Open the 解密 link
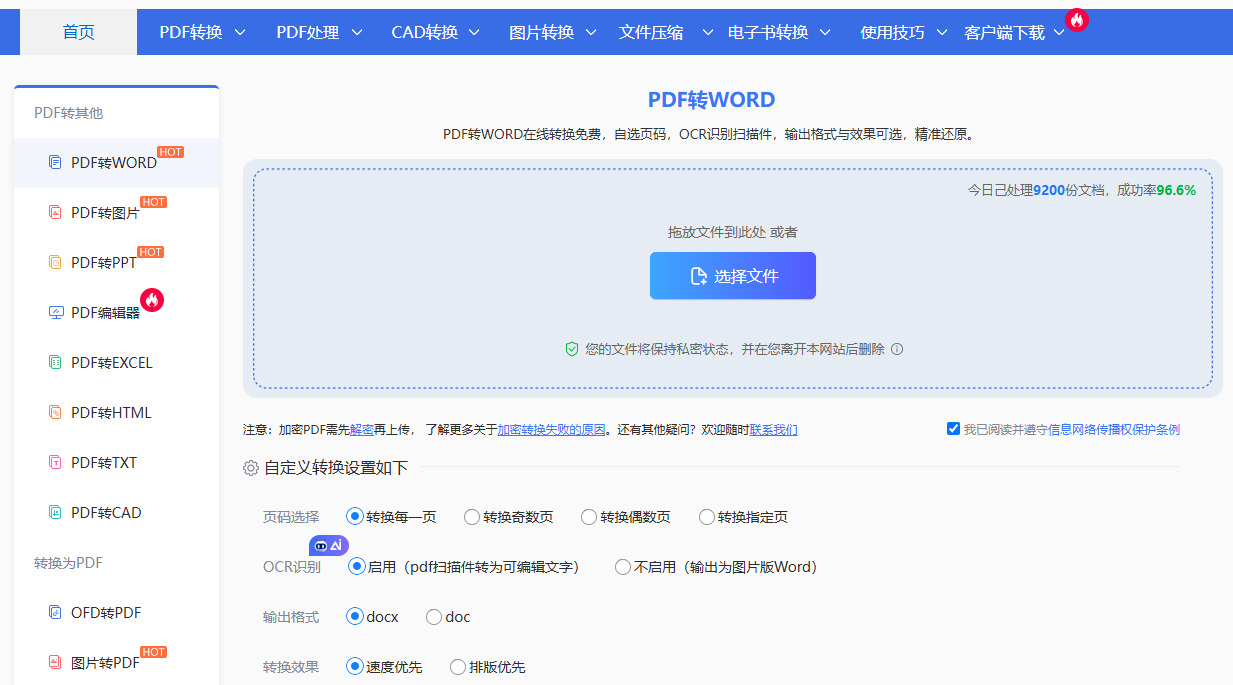Viewport: 1233px width, 685px height. 362,430
